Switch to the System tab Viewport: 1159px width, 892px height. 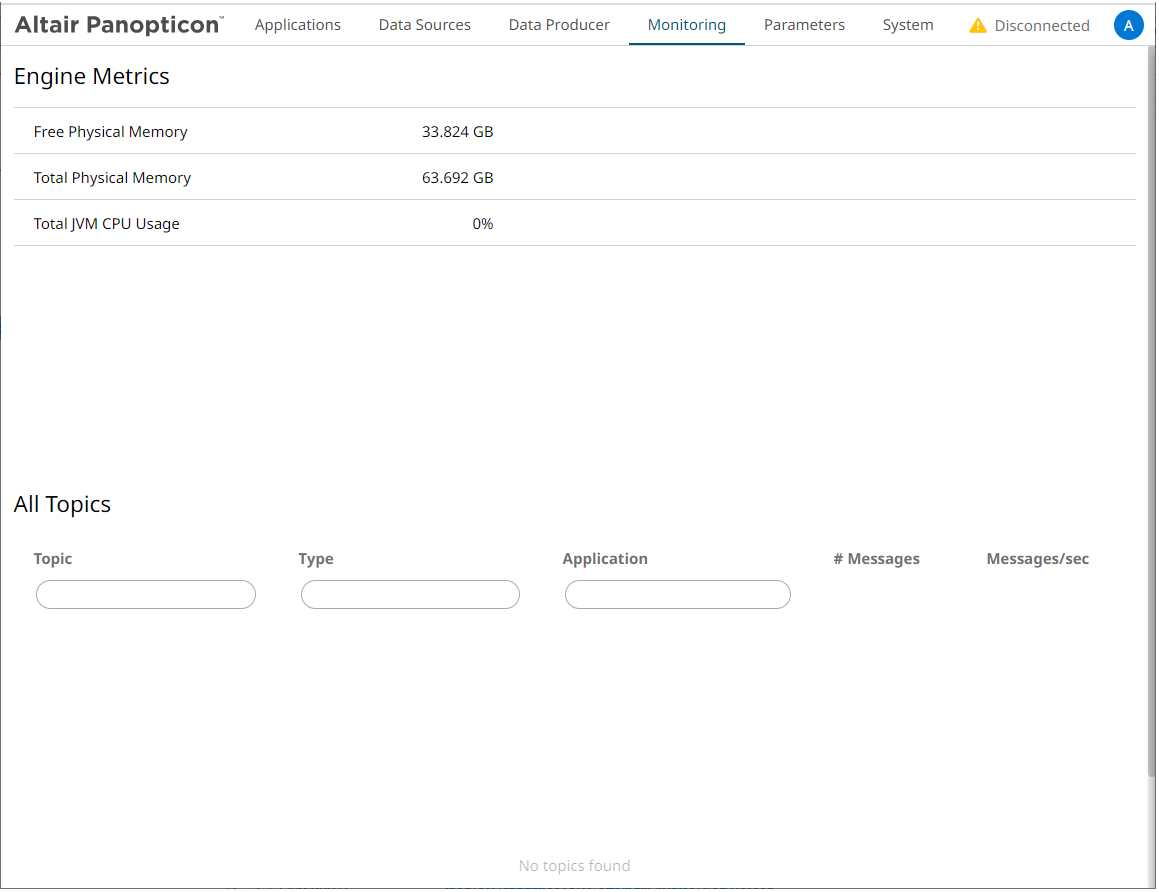point(907,25)
